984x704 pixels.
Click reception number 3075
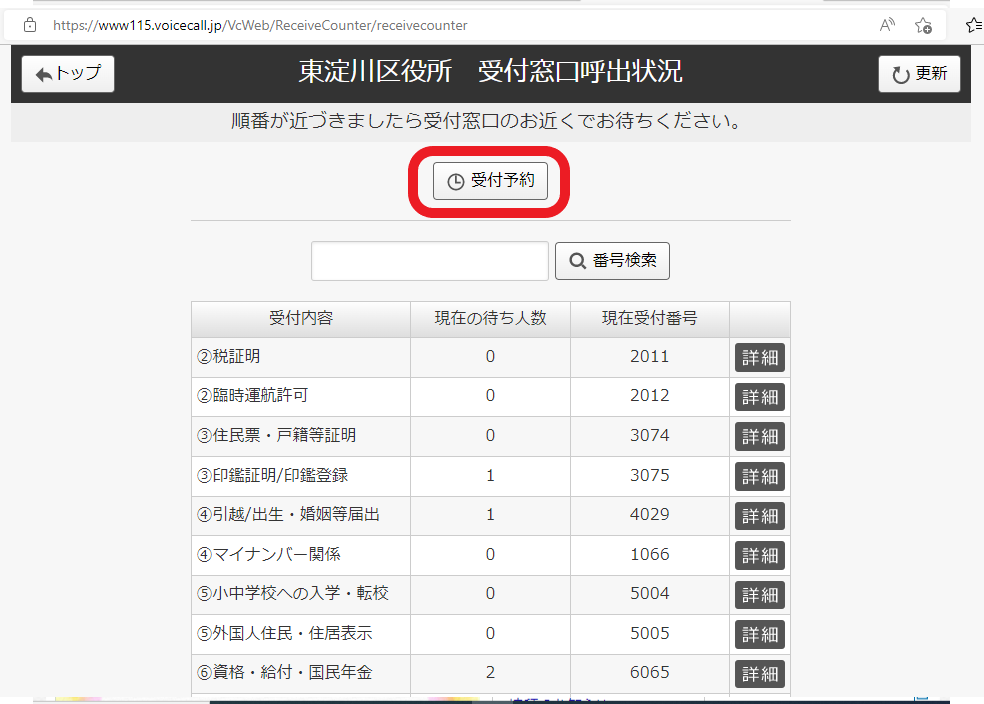click(x=650, y=476)
